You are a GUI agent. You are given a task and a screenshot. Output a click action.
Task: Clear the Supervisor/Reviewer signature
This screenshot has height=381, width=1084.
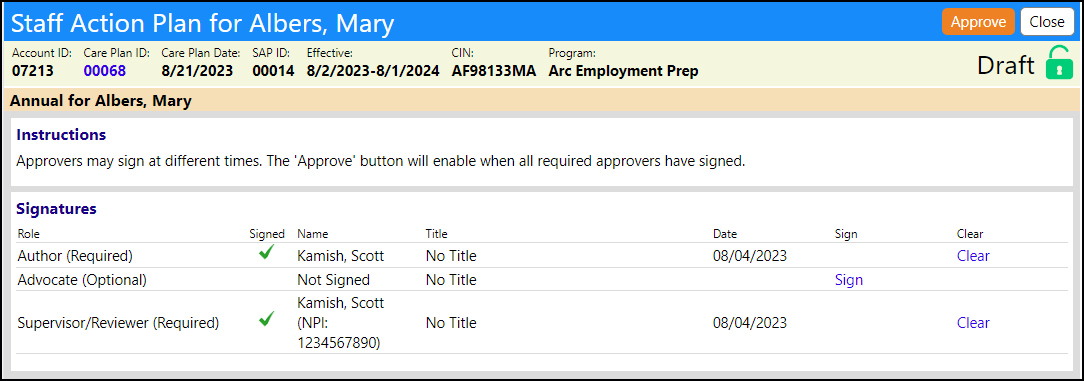pyautogui.click(x=973, y=323)
